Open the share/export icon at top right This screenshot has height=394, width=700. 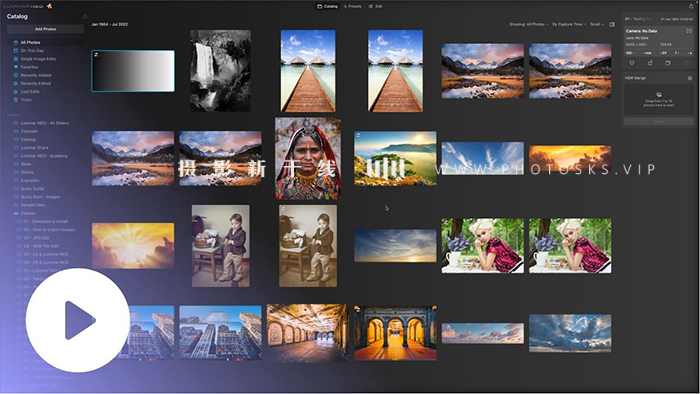[x=691, y=6]
